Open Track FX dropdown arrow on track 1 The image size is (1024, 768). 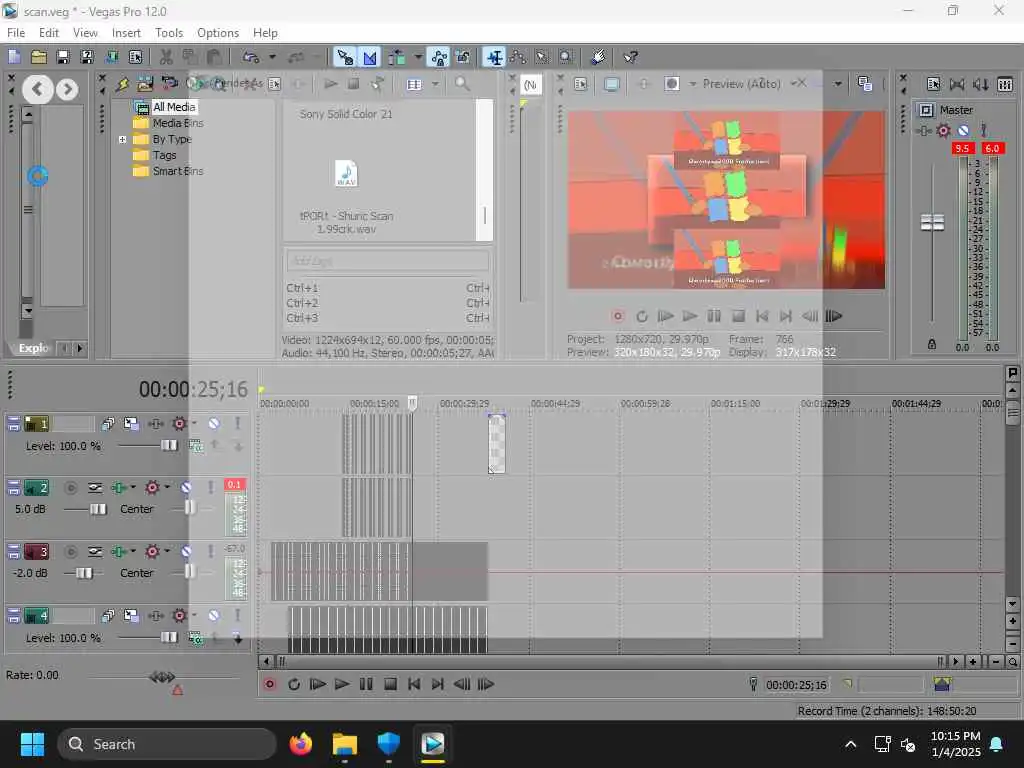pyautogui.click(x=194, y=423)
